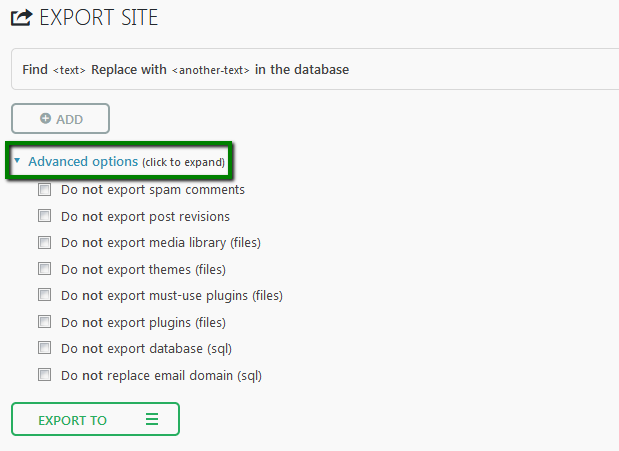This screenshot has width=619, height=451.
Task: Click the Export Site share icon
Action: point(21,18)
